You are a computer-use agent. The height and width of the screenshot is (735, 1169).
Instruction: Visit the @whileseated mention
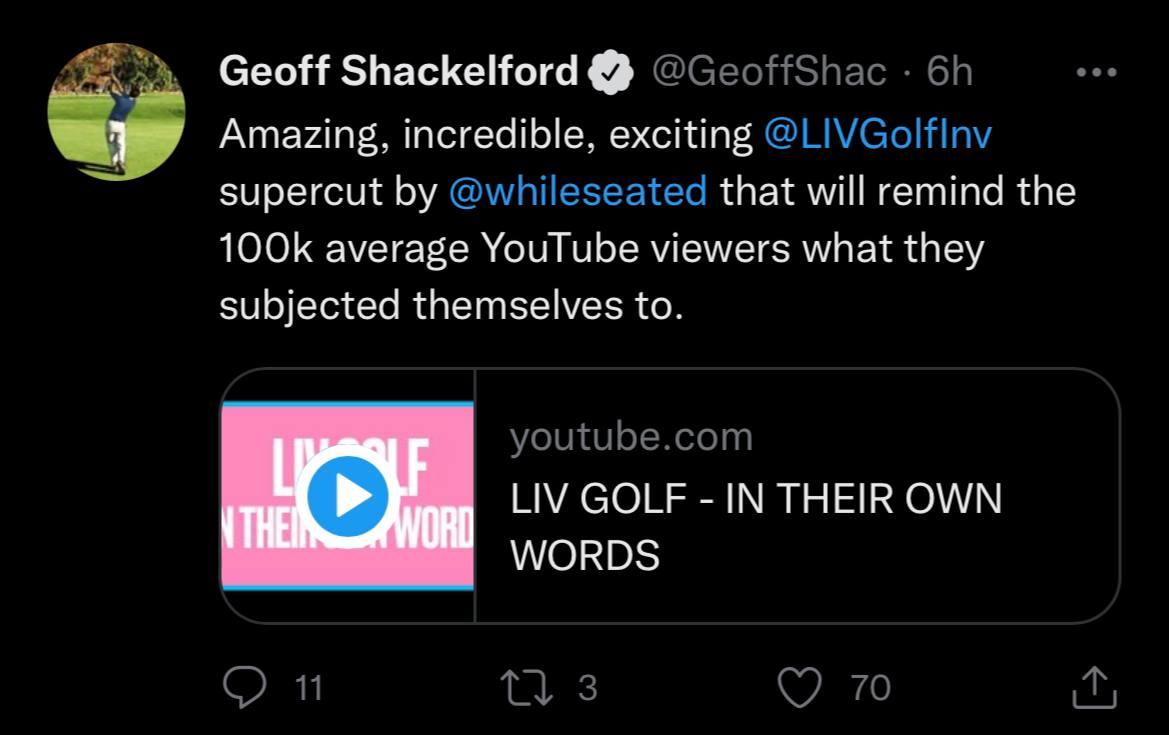click(x=578, y=191)
